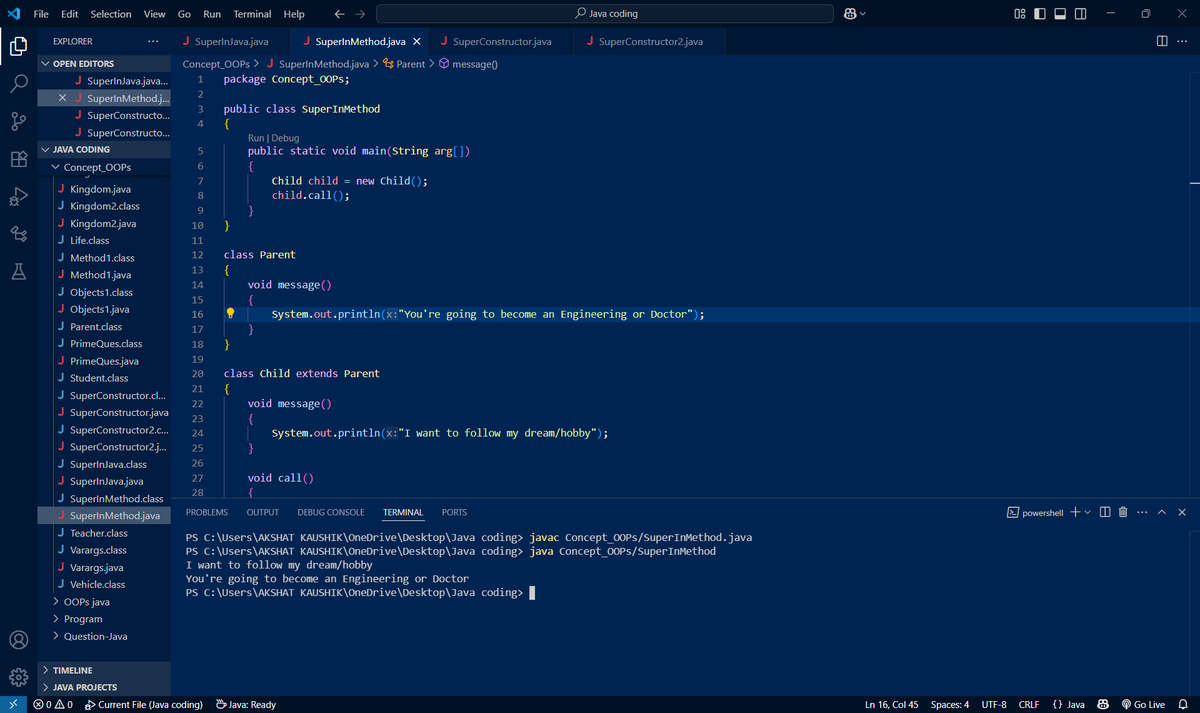Open the editor More Actions ellipsis
Viewport: 1200px width, 713px height.
pos(1182,41)
